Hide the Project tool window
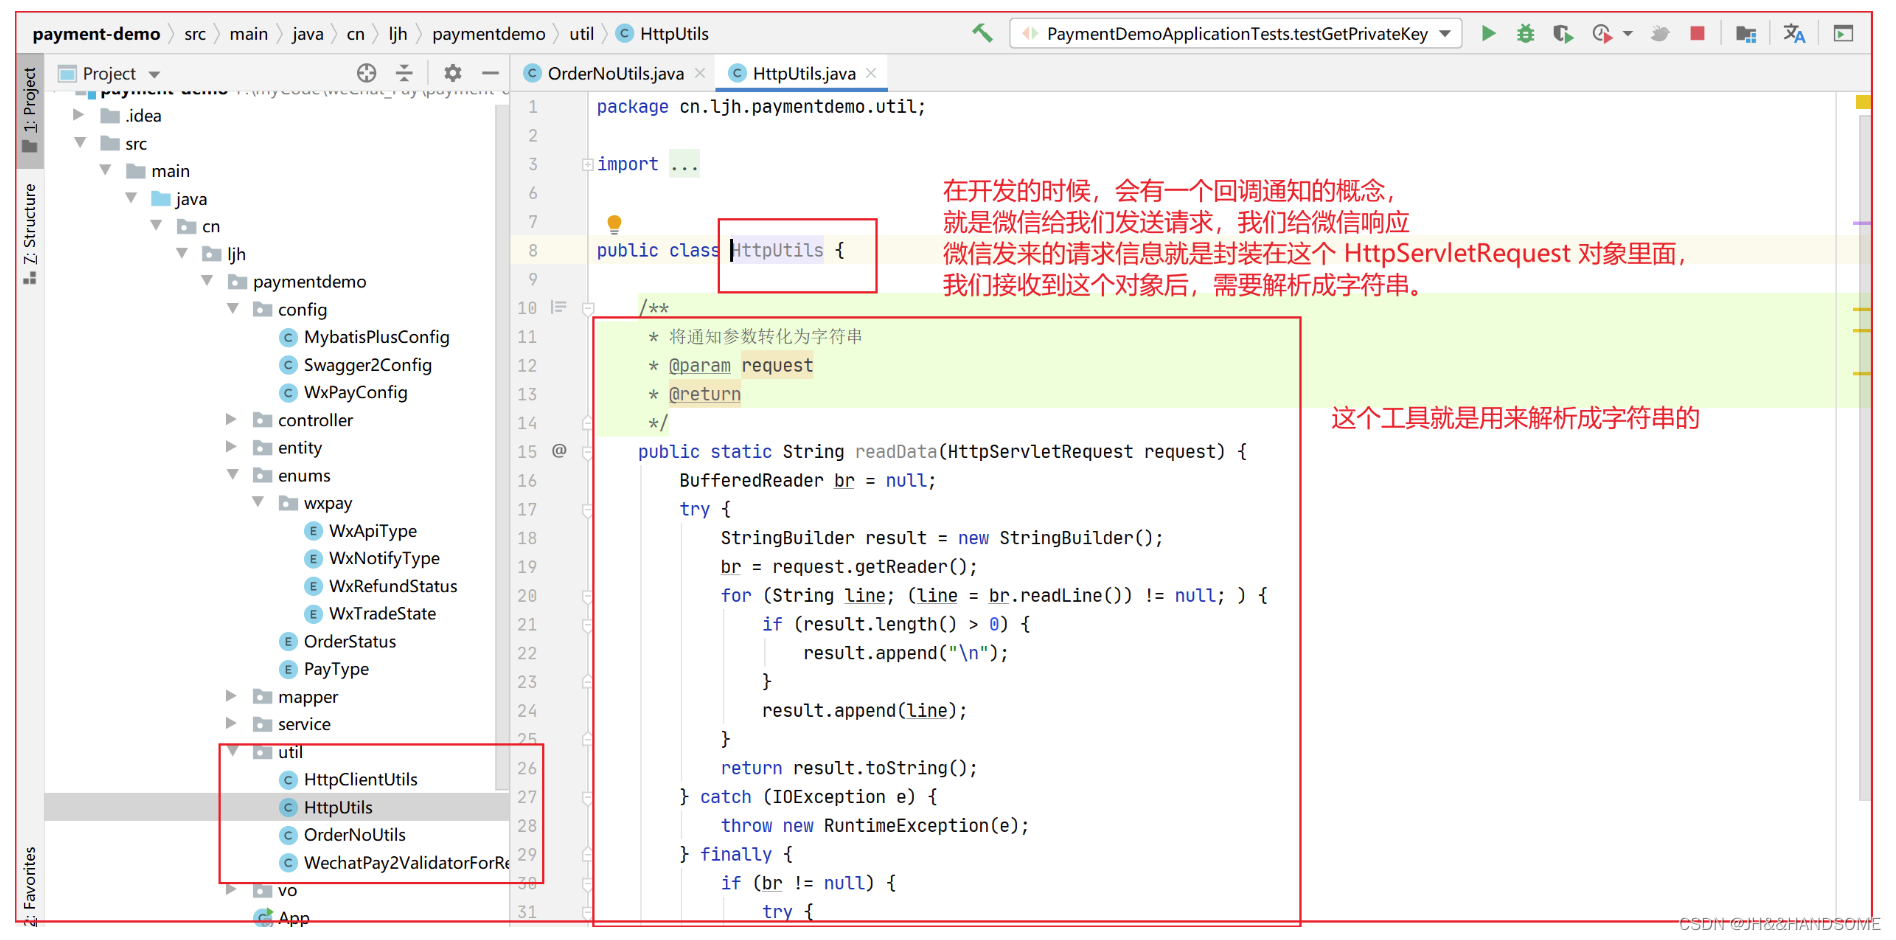 coord(490,73)
